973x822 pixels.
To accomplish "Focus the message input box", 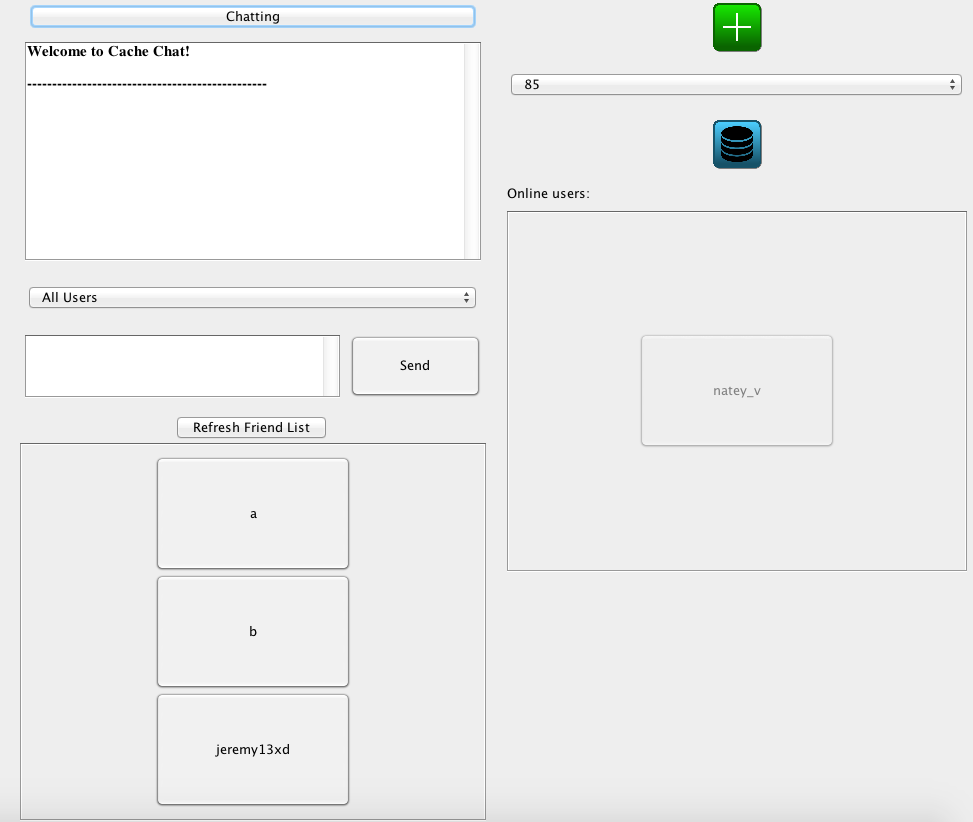I will [x=175, y=366].
